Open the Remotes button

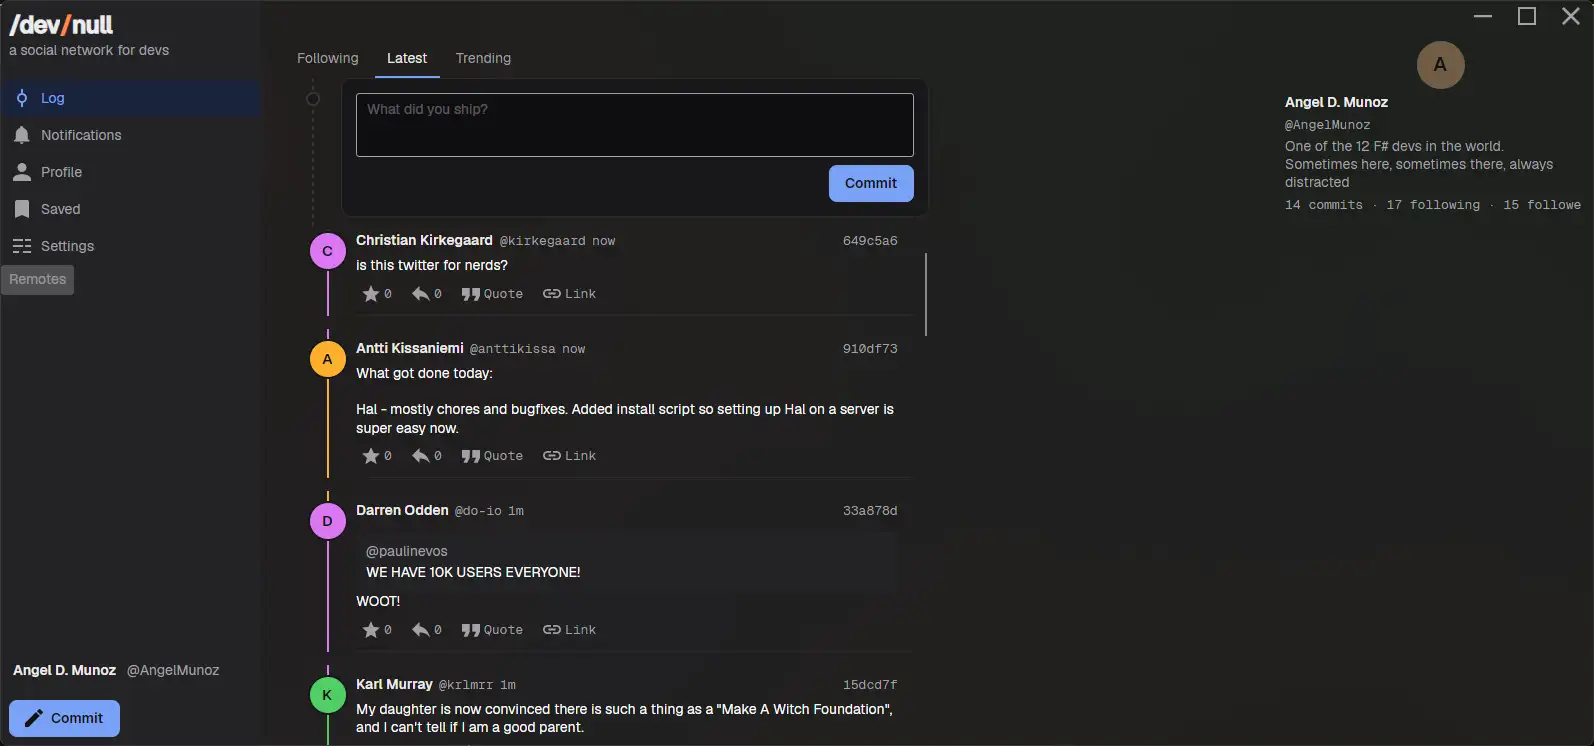[38, 280]
